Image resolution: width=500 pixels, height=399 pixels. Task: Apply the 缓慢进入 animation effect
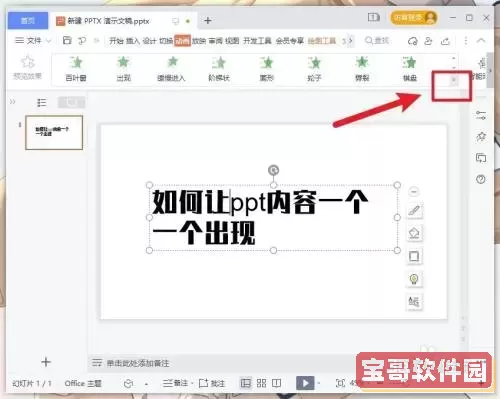point(171,69)
